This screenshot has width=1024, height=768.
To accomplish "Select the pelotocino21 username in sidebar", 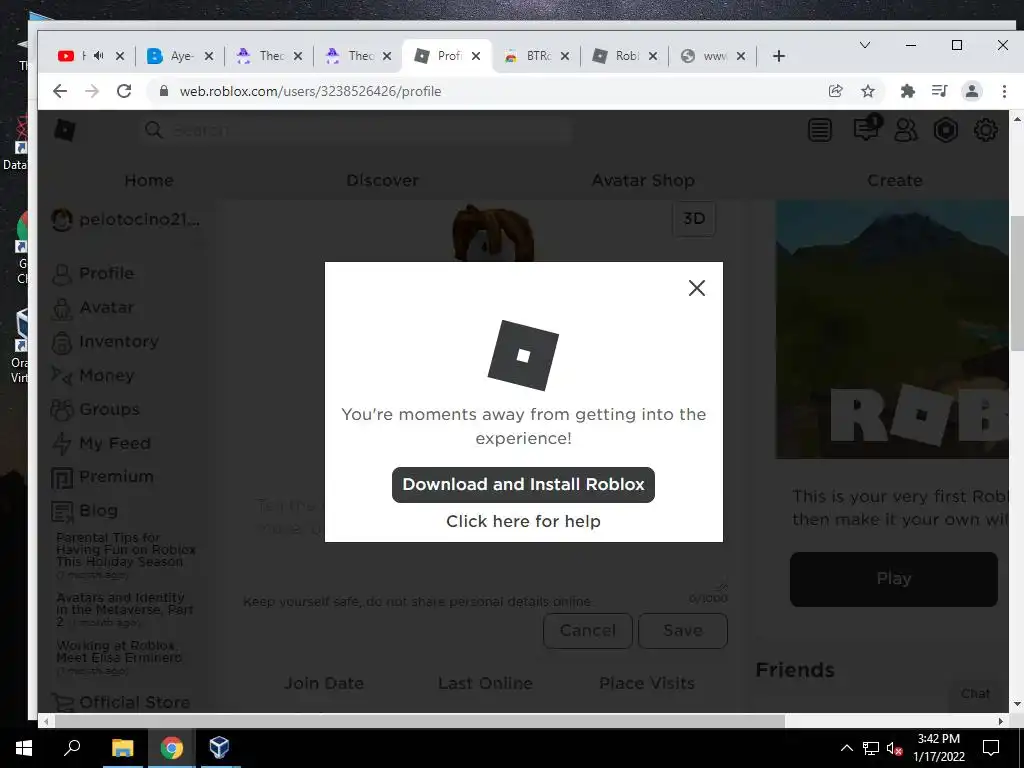I will click(x=139, y=219).
